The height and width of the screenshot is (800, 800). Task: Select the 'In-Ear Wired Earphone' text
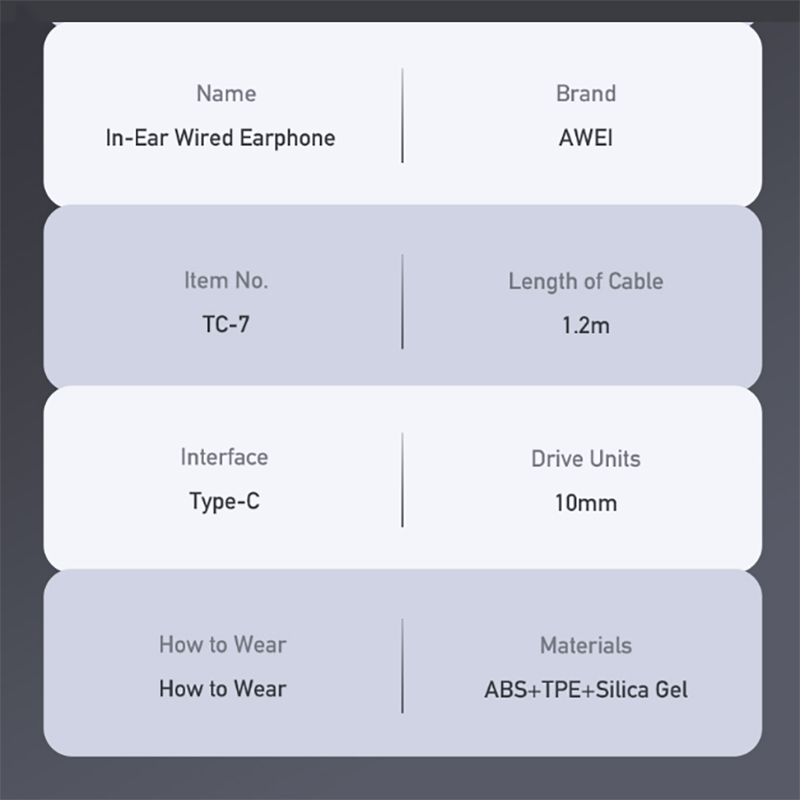tap(220, 138)
